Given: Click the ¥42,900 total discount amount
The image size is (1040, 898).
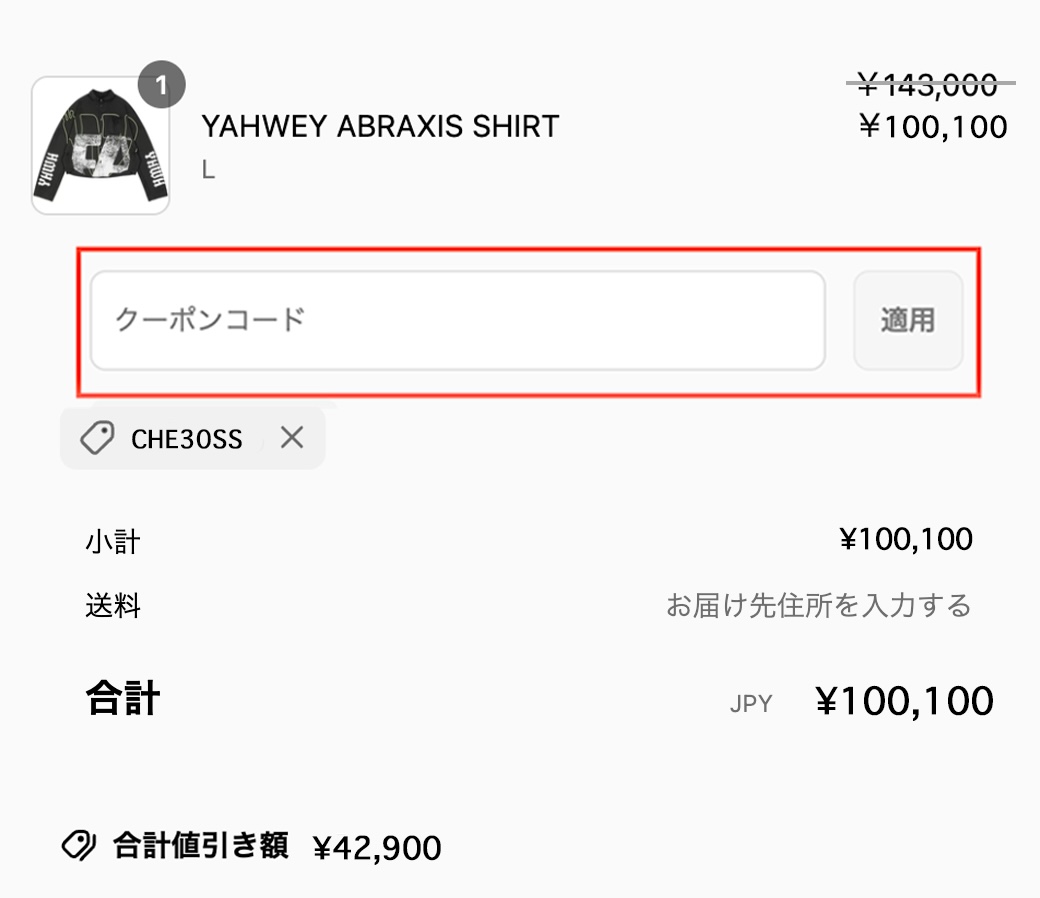Looking at the screenshot, I should (377, 848).
